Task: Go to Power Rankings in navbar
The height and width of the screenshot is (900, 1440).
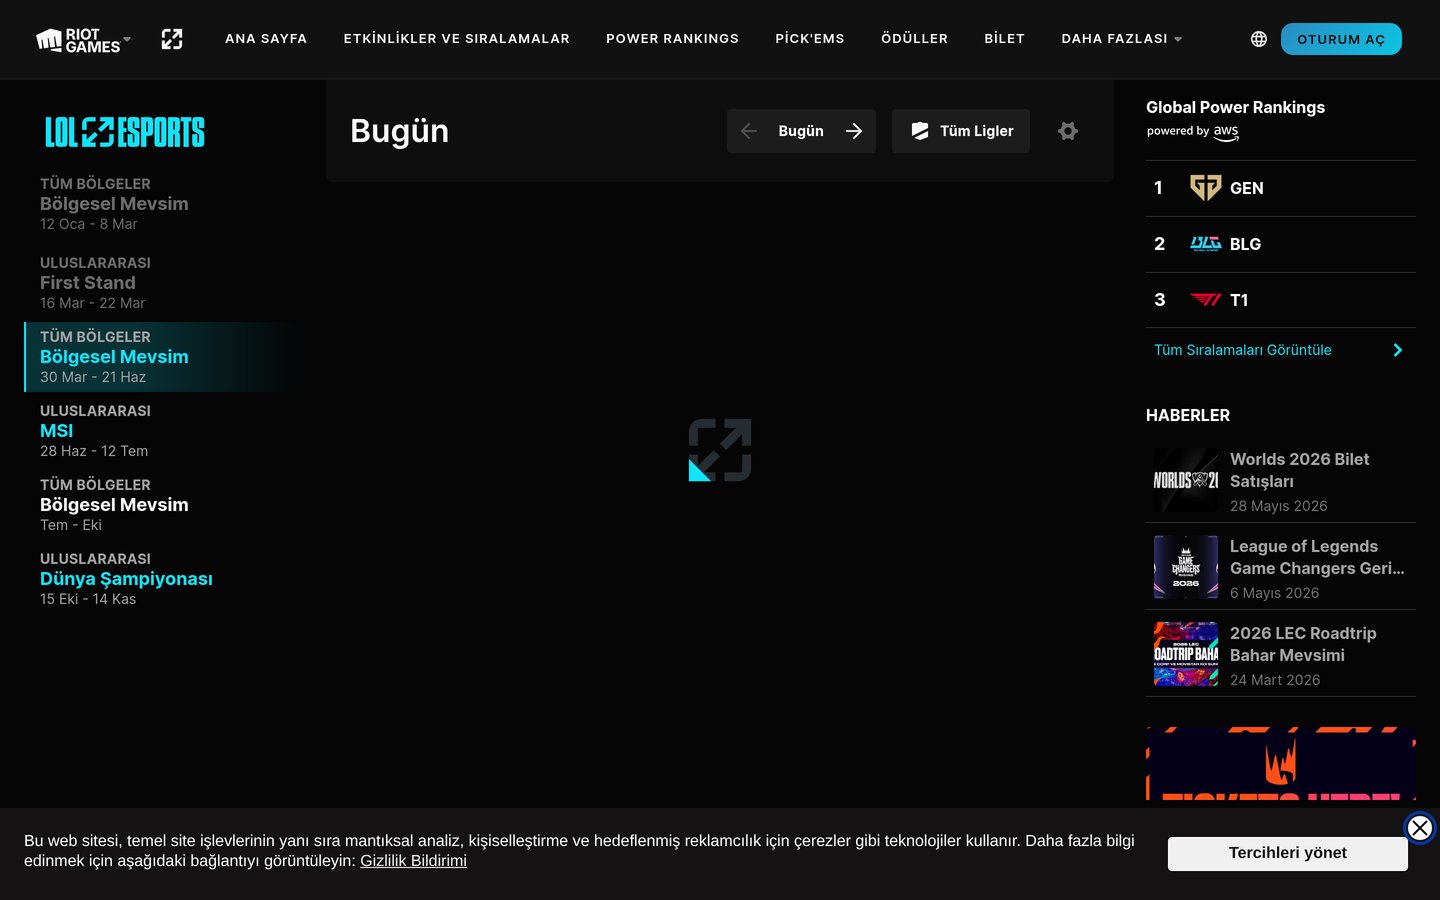Action: pyautogui.click(x=672, y=39)
